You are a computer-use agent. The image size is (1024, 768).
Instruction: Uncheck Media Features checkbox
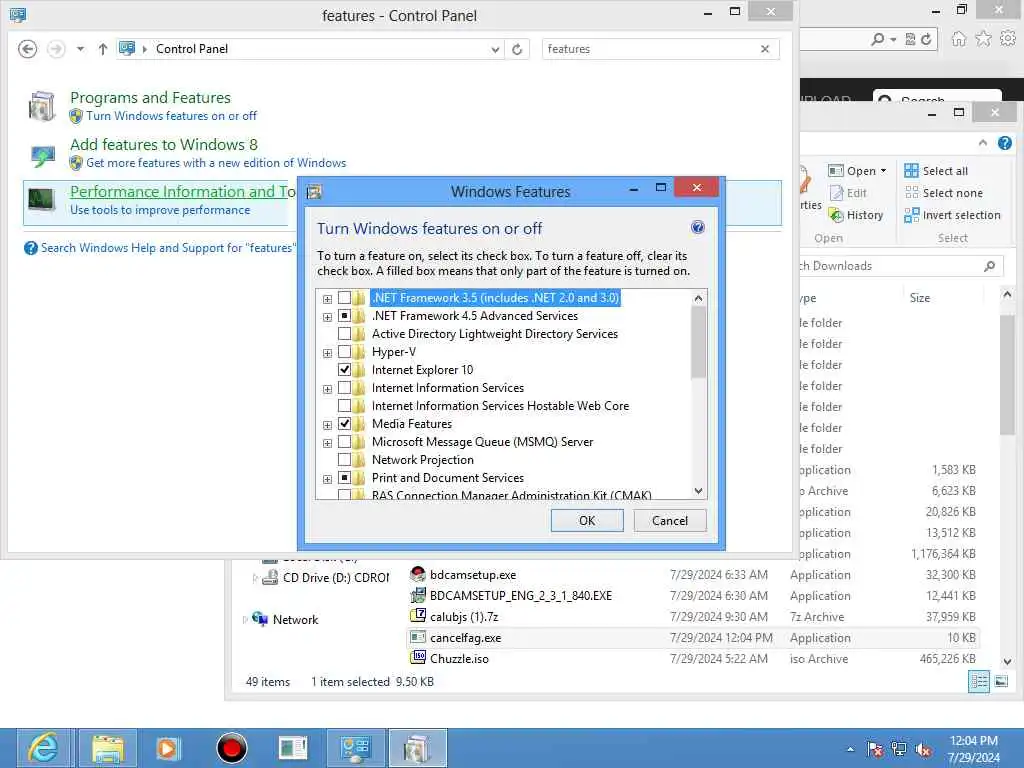pyautogui.click(x=344, y=424)
